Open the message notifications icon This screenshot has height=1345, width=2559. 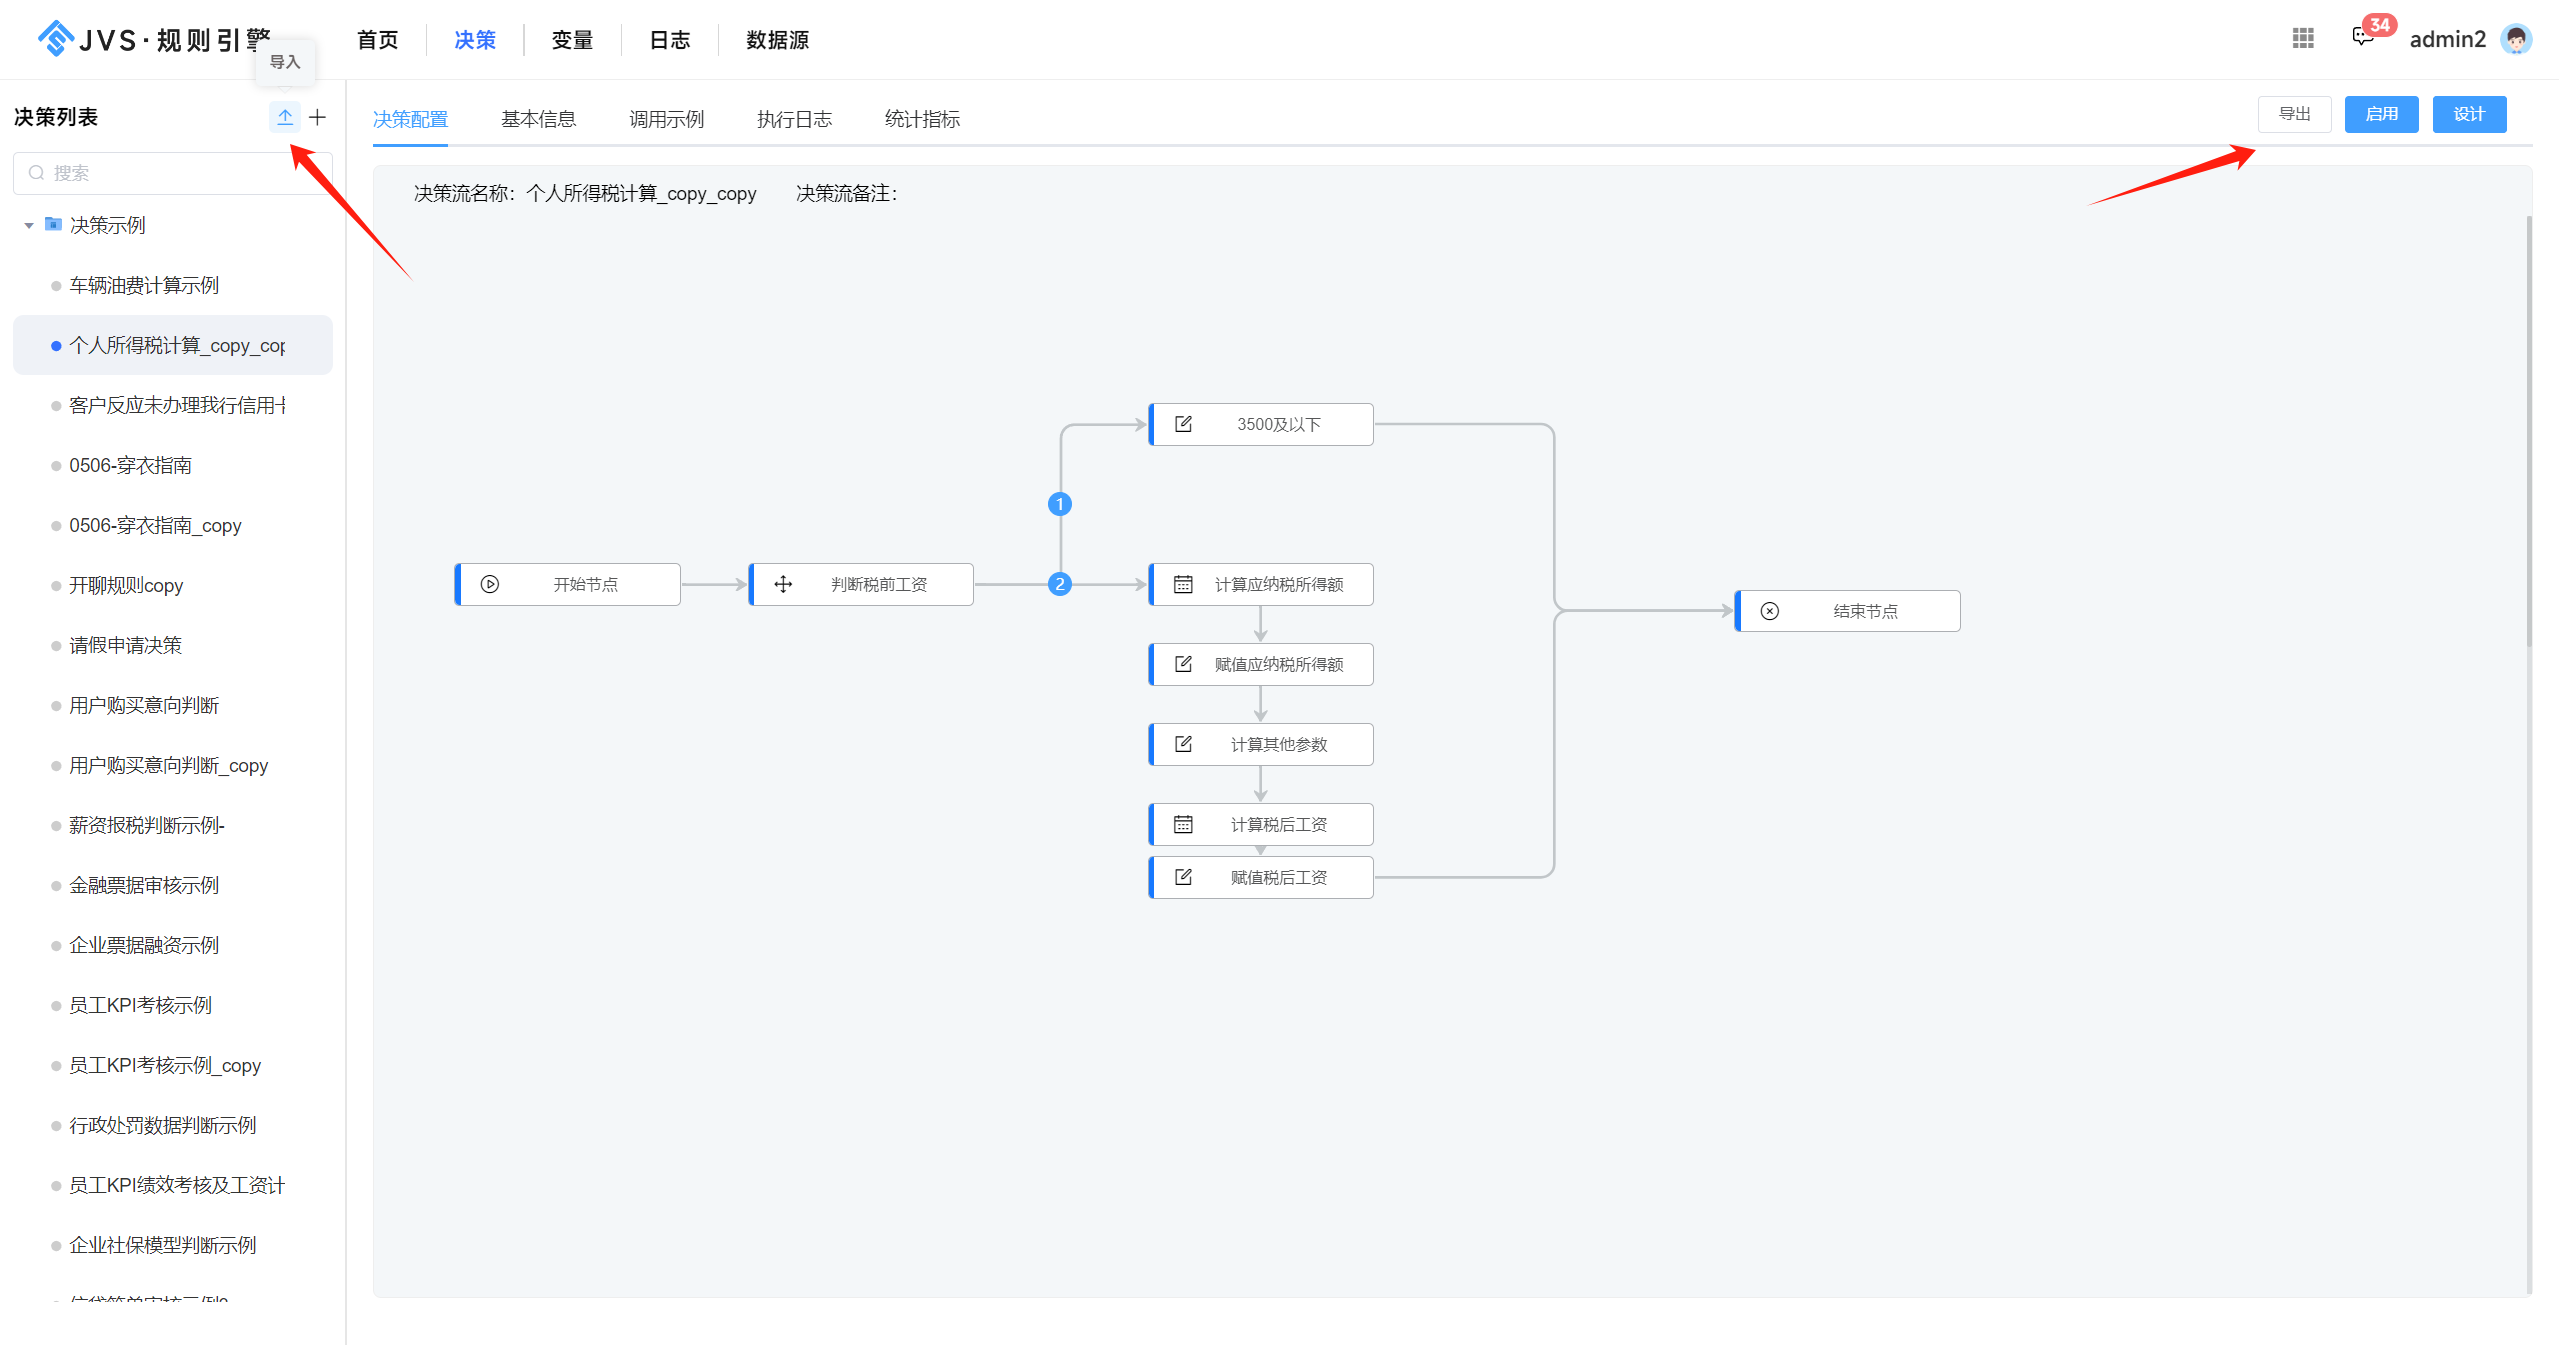point(2362,38)
